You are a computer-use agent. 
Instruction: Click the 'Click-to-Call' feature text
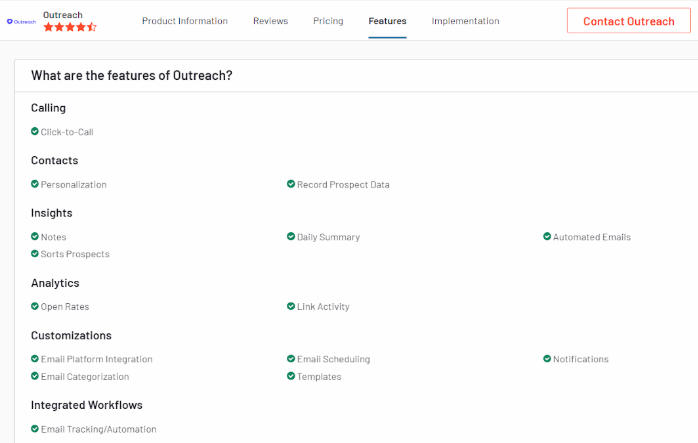coord(67,132)
